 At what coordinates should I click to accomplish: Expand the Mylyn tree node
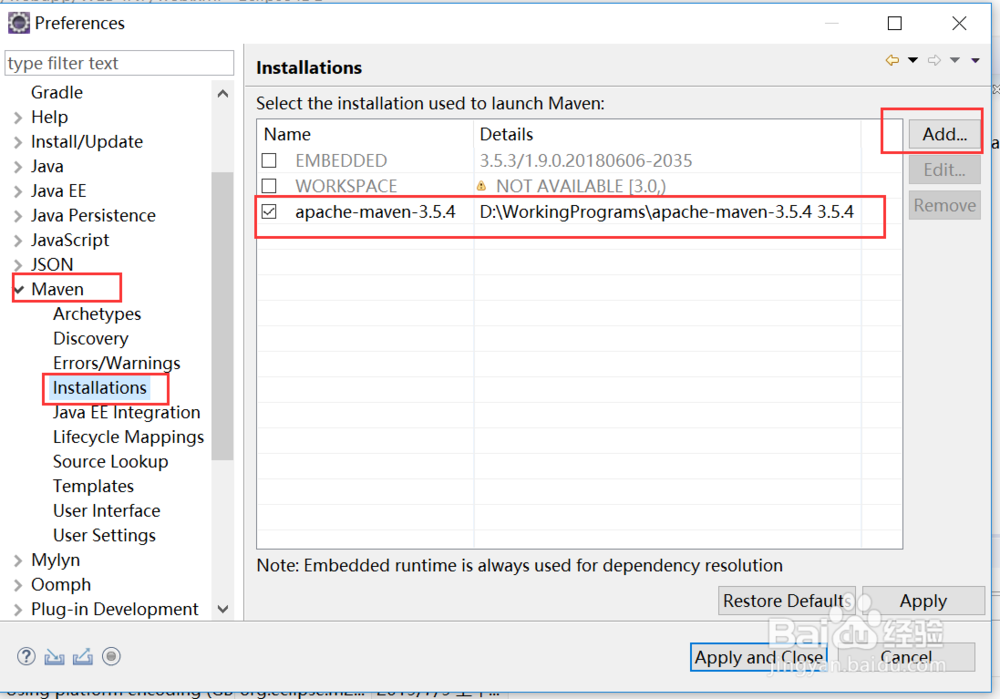pyautogui.click(x=18, y=561)
